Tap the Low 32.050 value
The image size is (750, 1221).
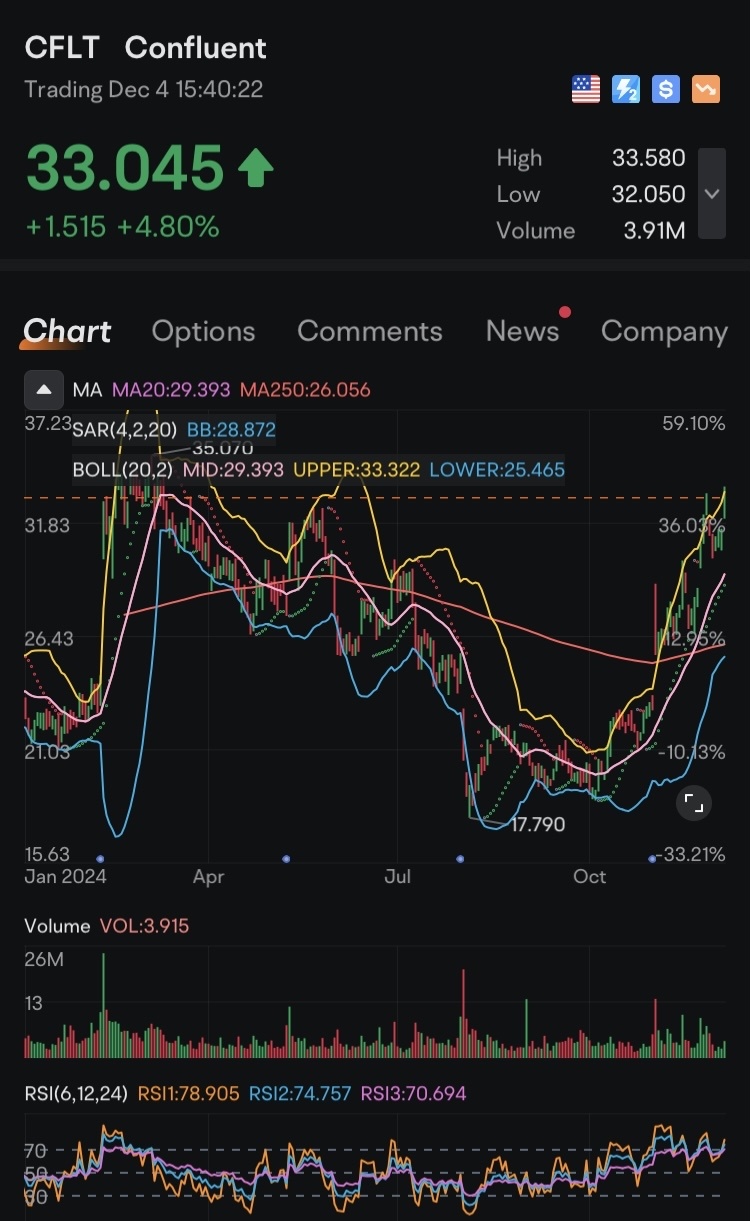649,194
